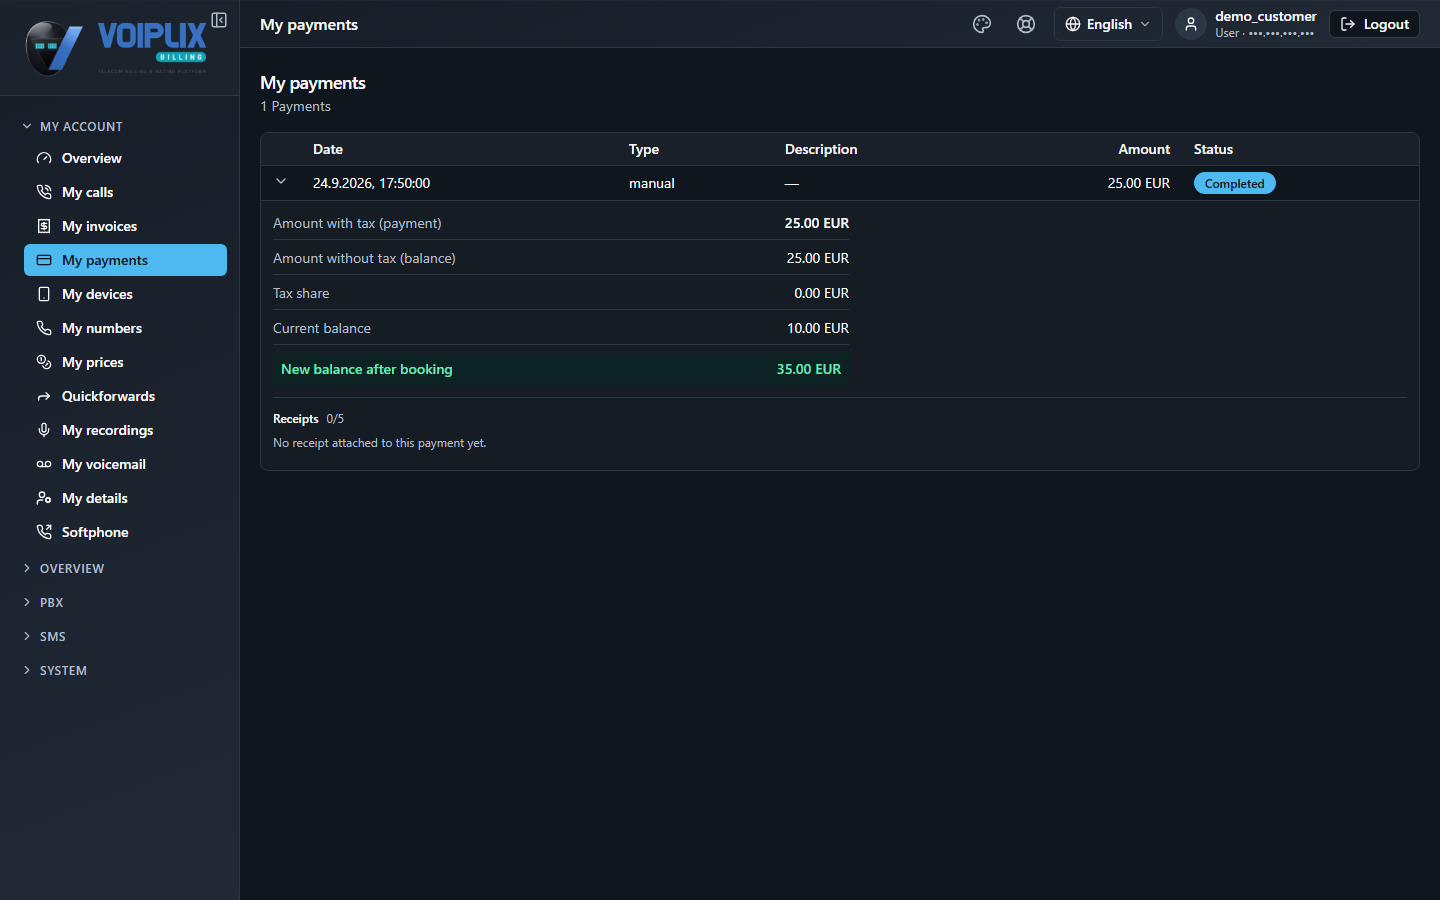Image resolution: width=1440 pixels, height=900 pixels.
Task: Collapse the 24.9.2026 payment row chevron
Action: [281, 182]
